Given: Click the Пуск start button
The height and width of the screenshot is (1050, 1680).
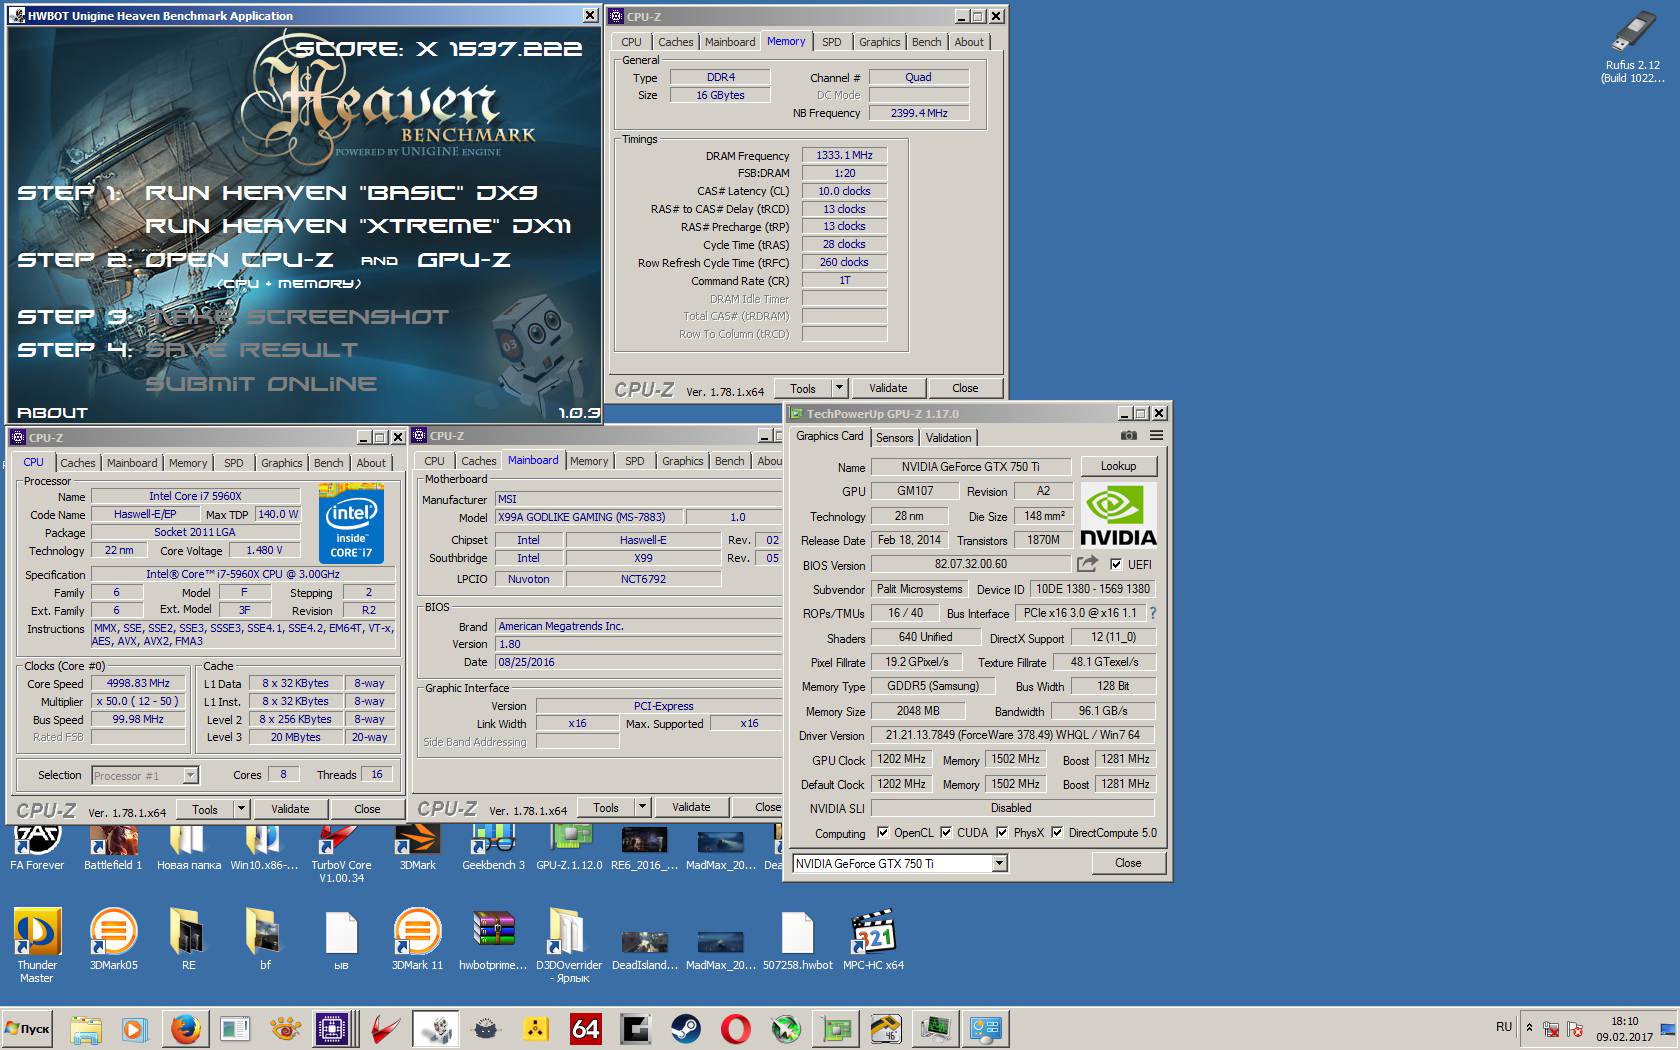Looking at the screenshot, I should (28, 1028).
